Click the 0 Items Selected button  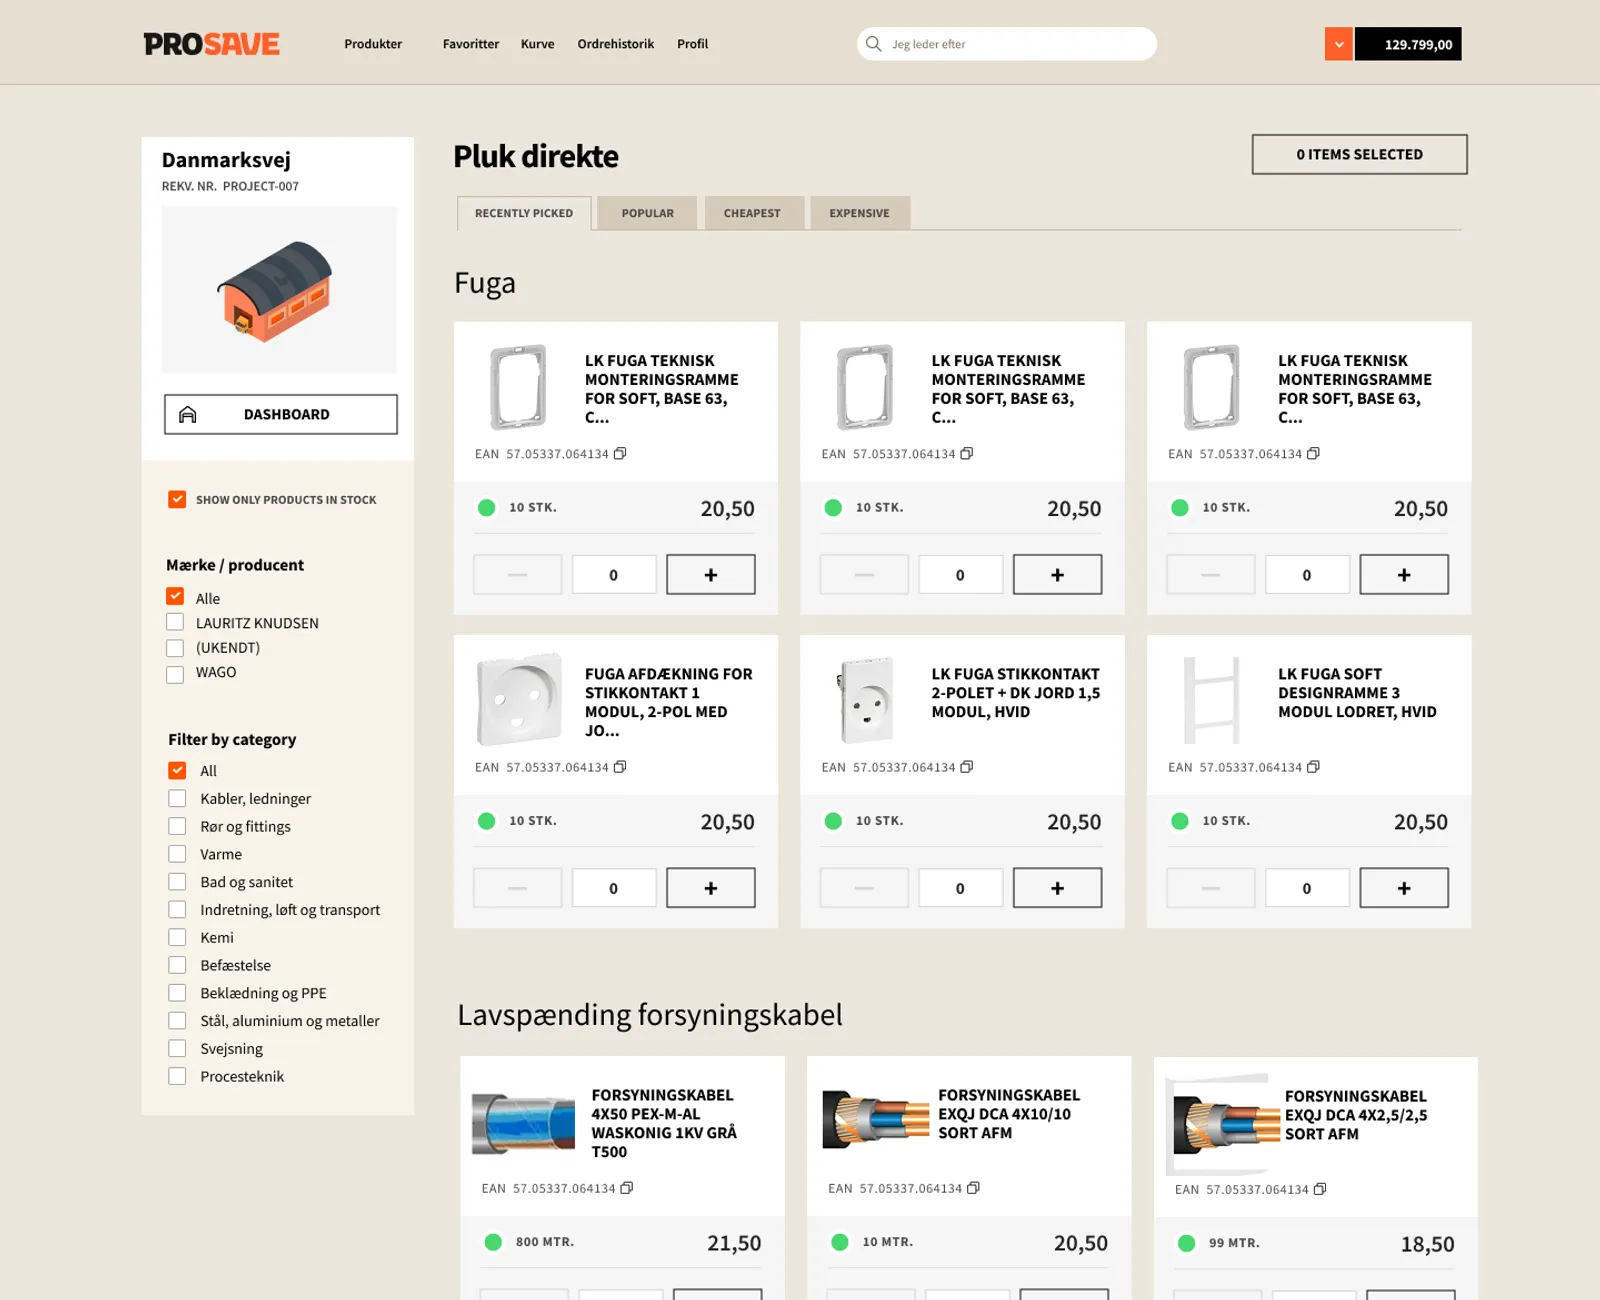pyautogui.click(x=1359, y=154)
